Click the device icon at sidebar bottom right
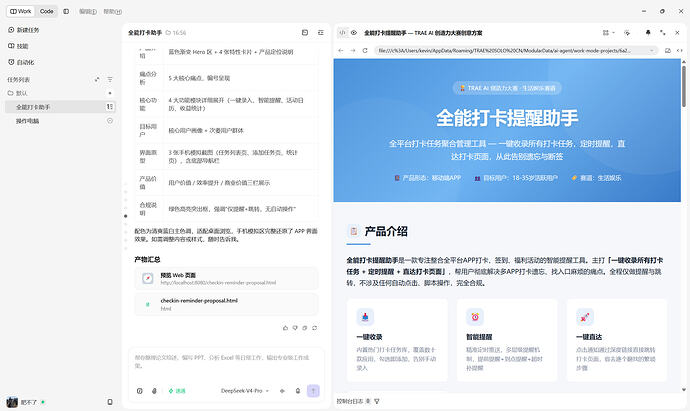Viewport: 690px width, 411px height. pyautogui.click(x=110, y=402)
